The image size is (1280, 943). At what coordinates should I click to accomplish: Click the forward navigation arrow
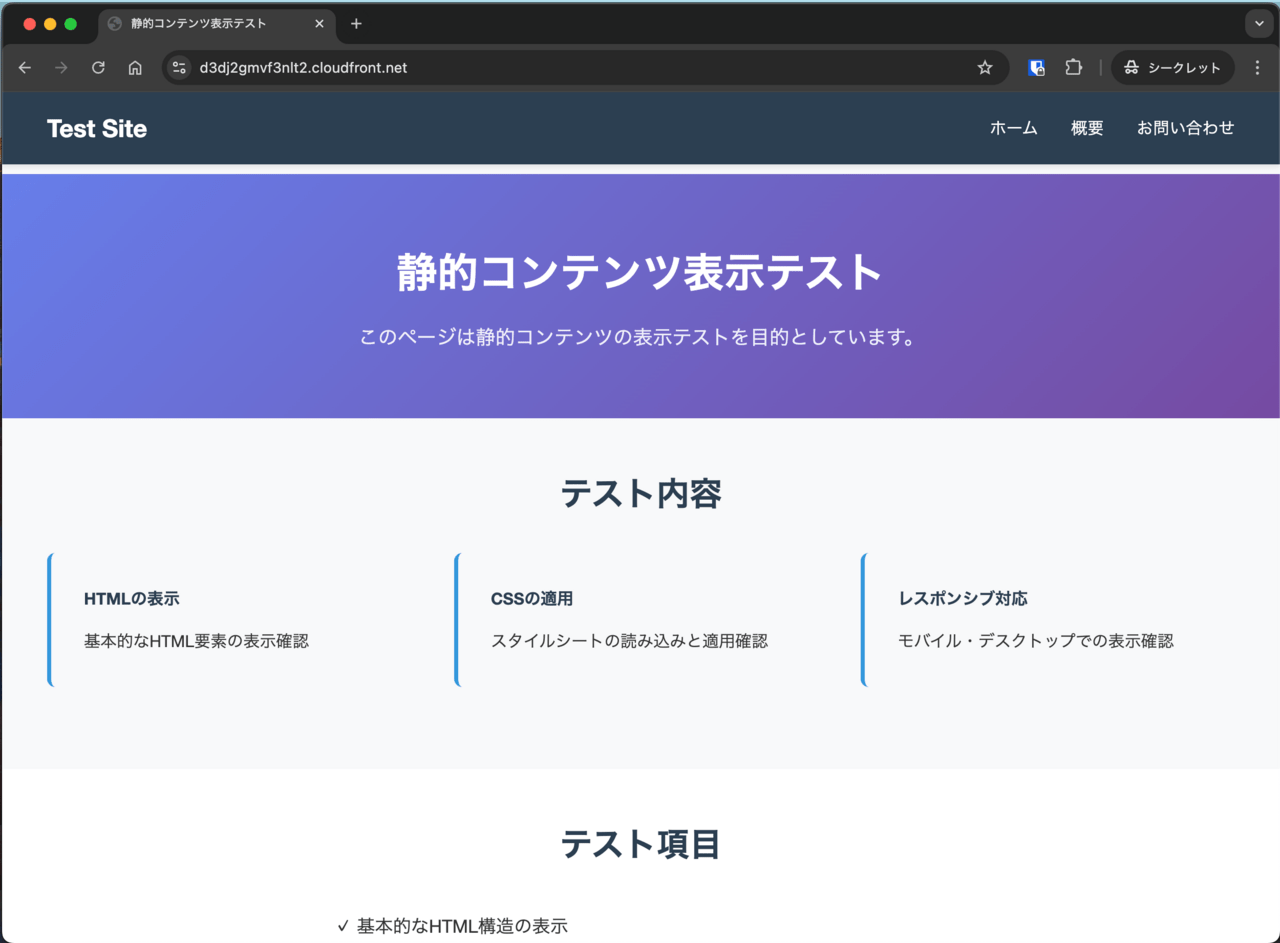(x=61, y=68)
